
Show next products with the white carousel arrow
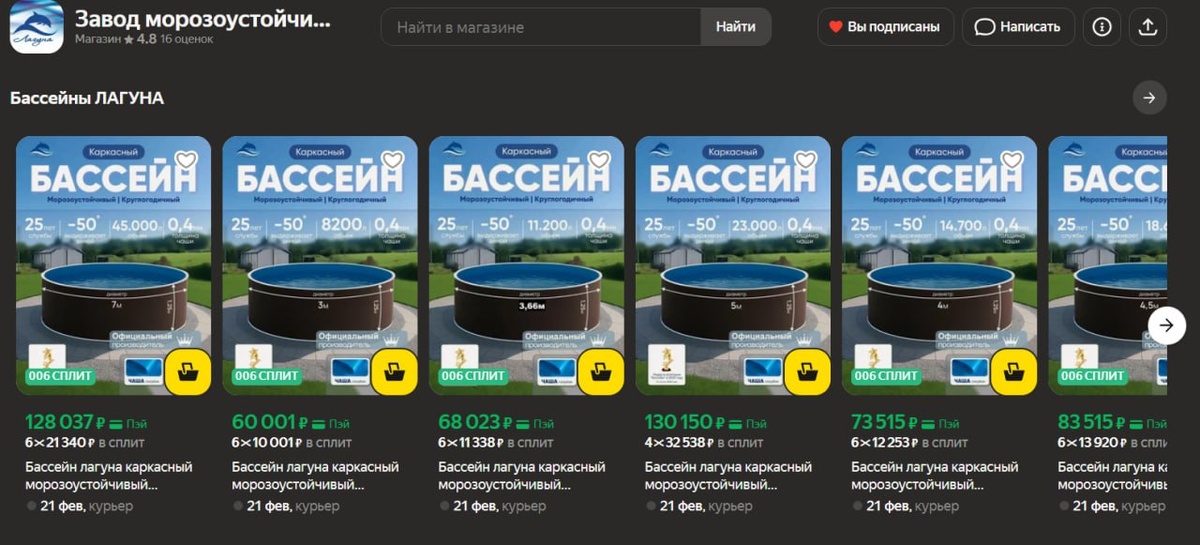[1167, 325]
